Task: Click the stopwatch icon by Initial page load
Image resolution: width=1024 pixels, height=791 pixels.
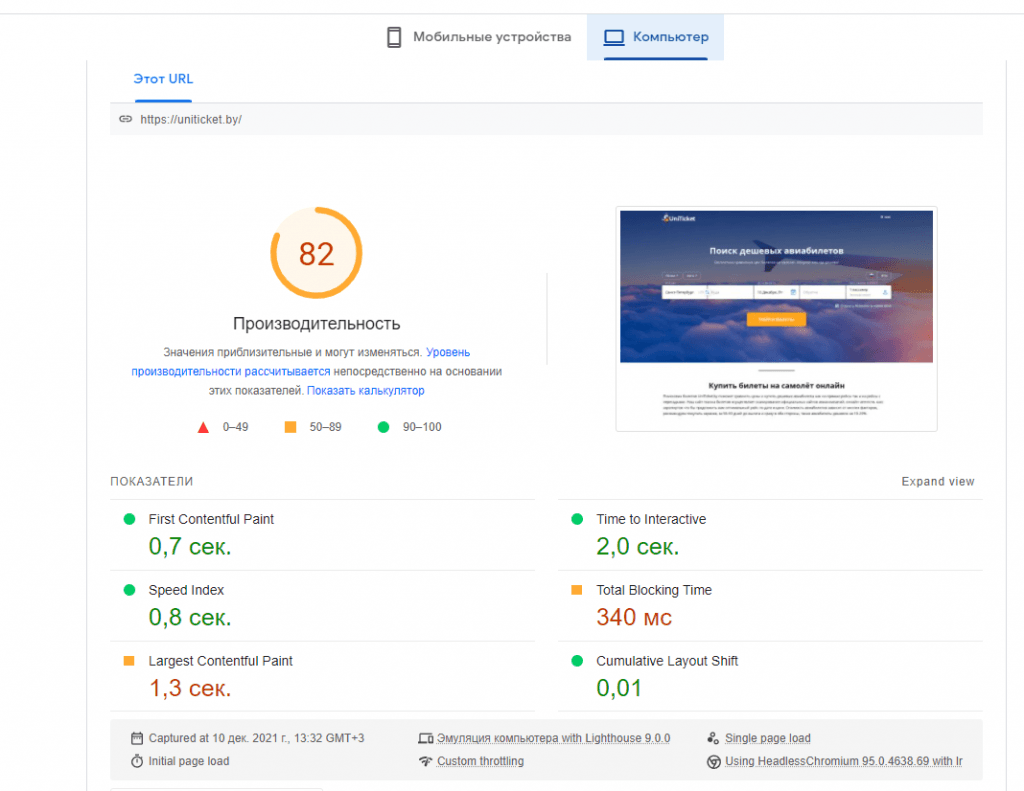Action: (136, 761)
